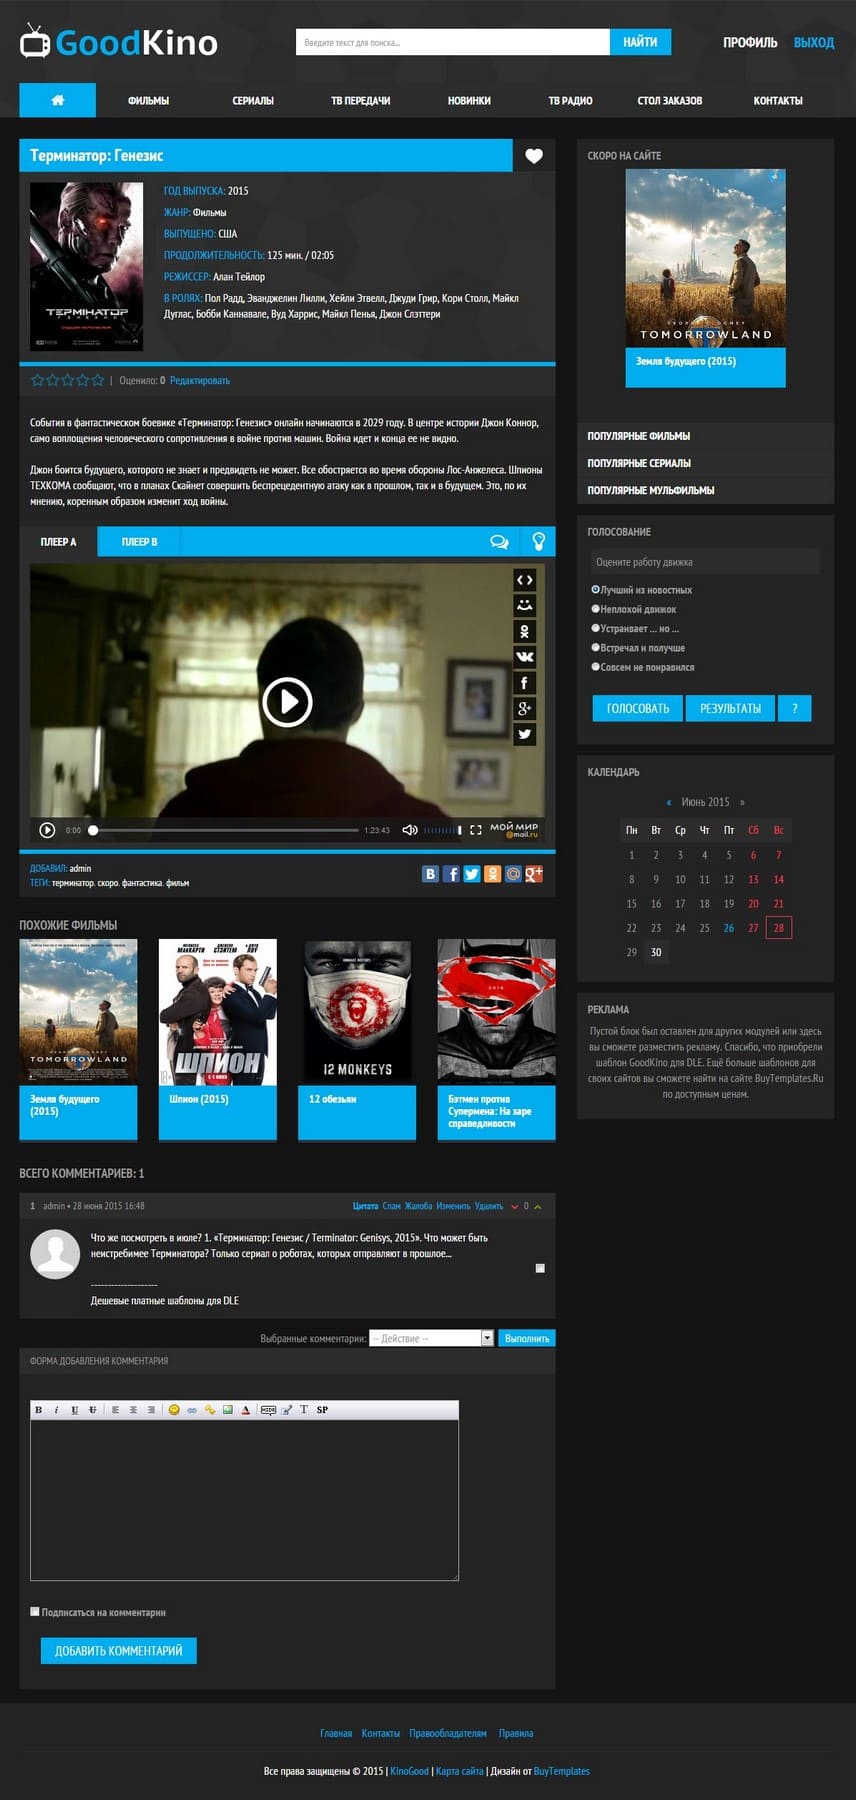Viewport: 856px width, 1800px height.
Task: Open the 'Стол заказов' menu item
Action: (x=670, y=100)
